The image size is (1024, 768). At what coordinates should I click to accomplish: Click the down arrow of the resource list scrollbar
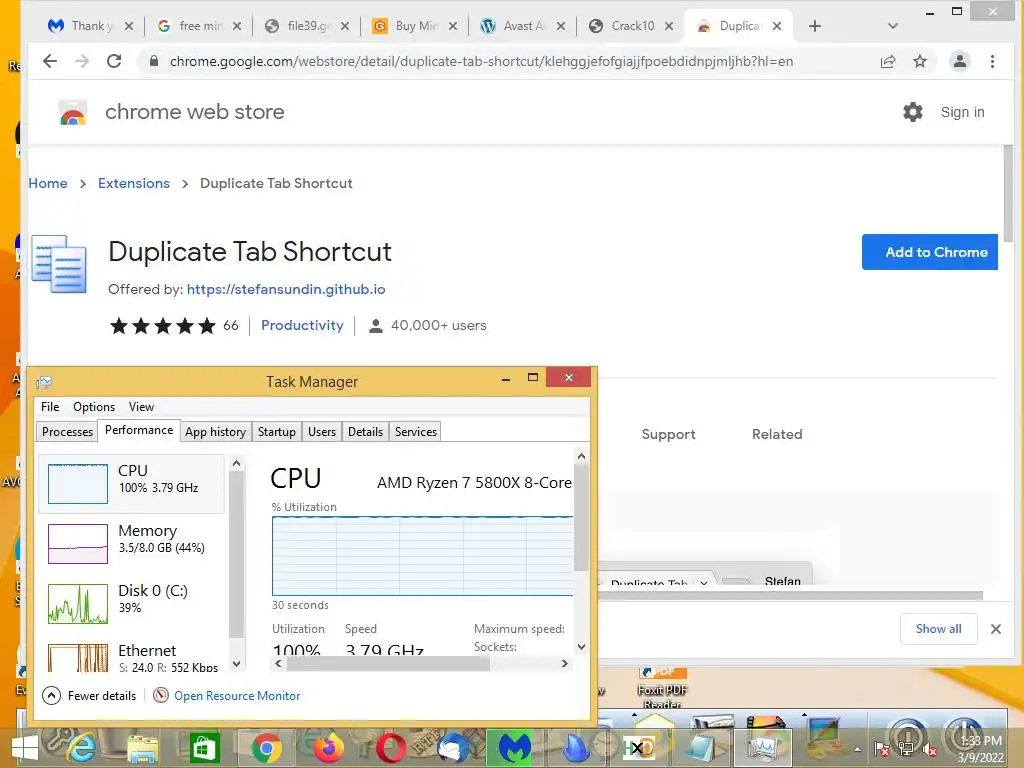[x=236, y=664]
